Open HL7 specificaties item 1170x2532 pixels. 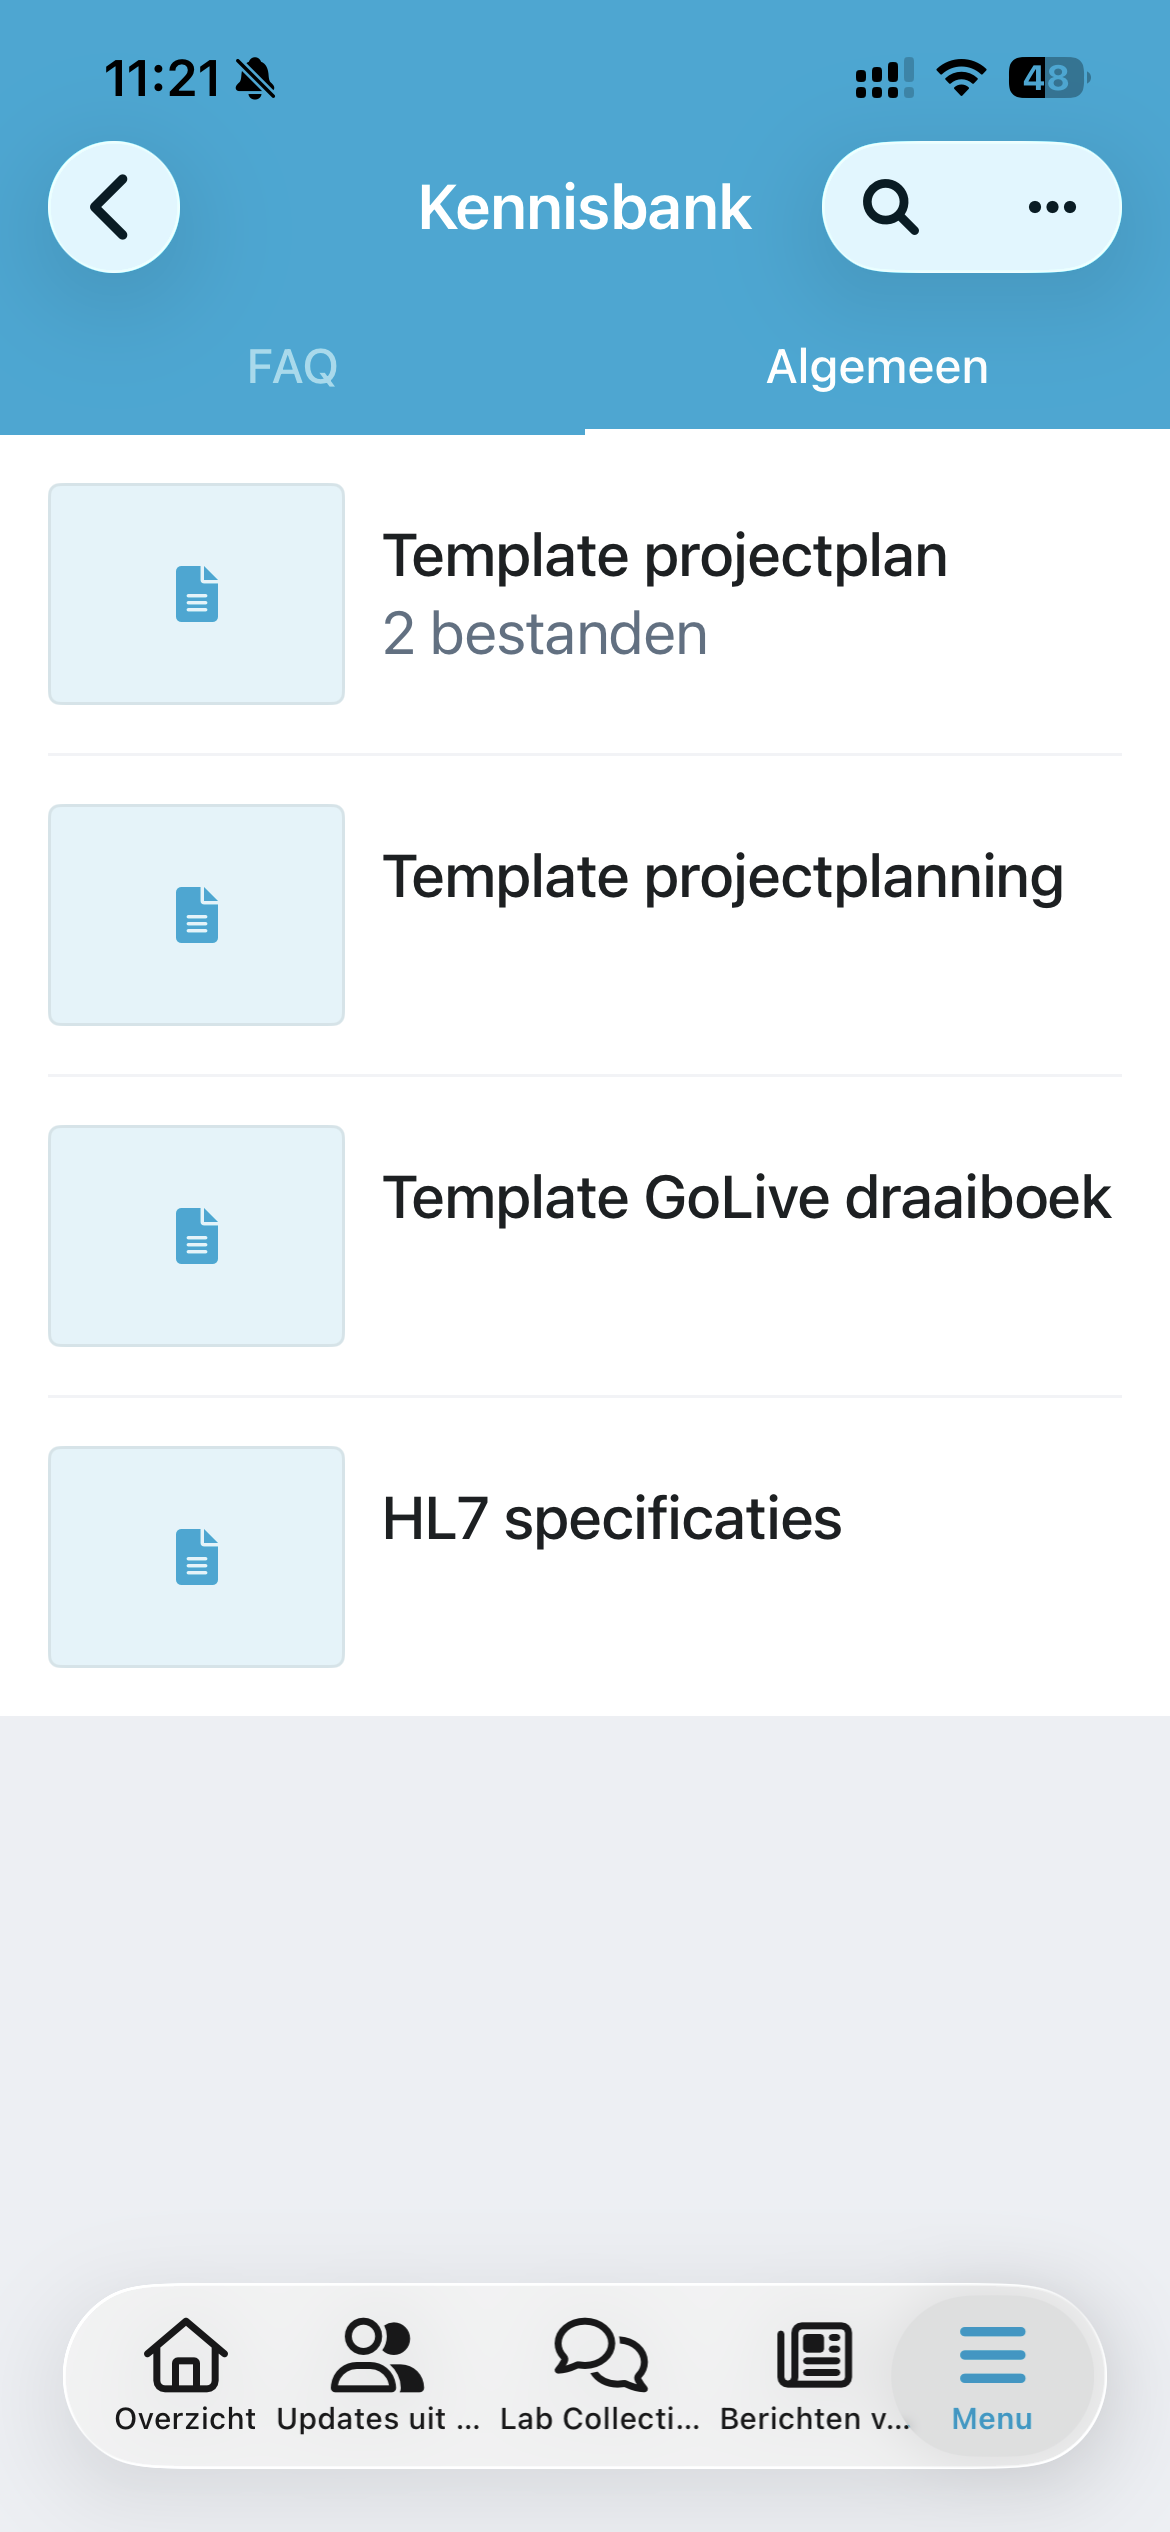click(x=612, y=1519)
